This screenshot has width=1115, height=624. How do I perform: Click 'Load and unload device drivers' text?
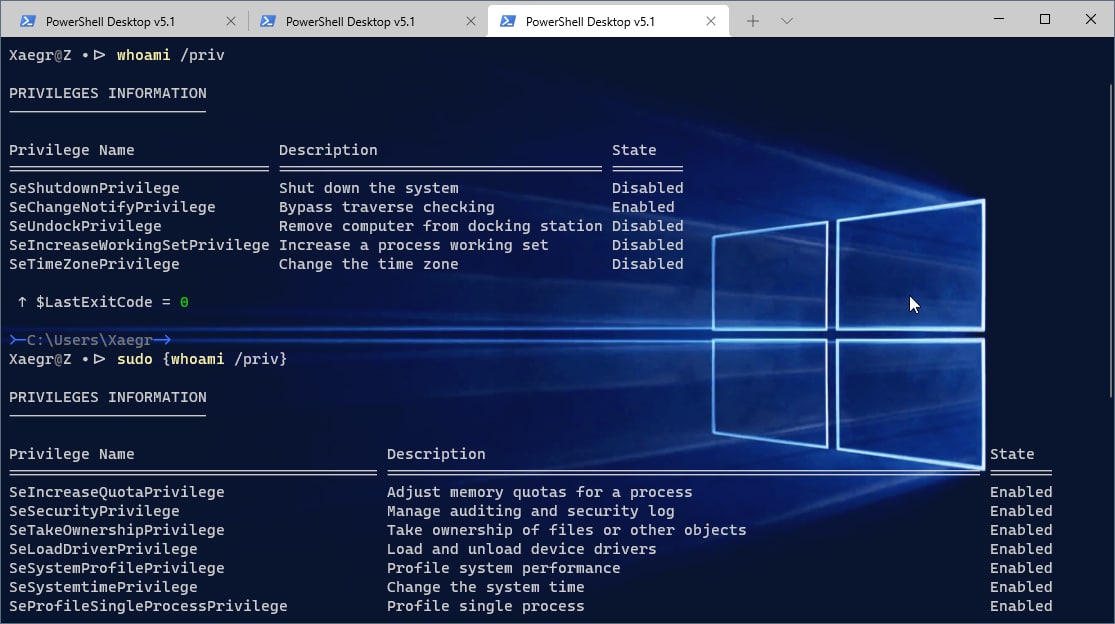coord(521,549)
